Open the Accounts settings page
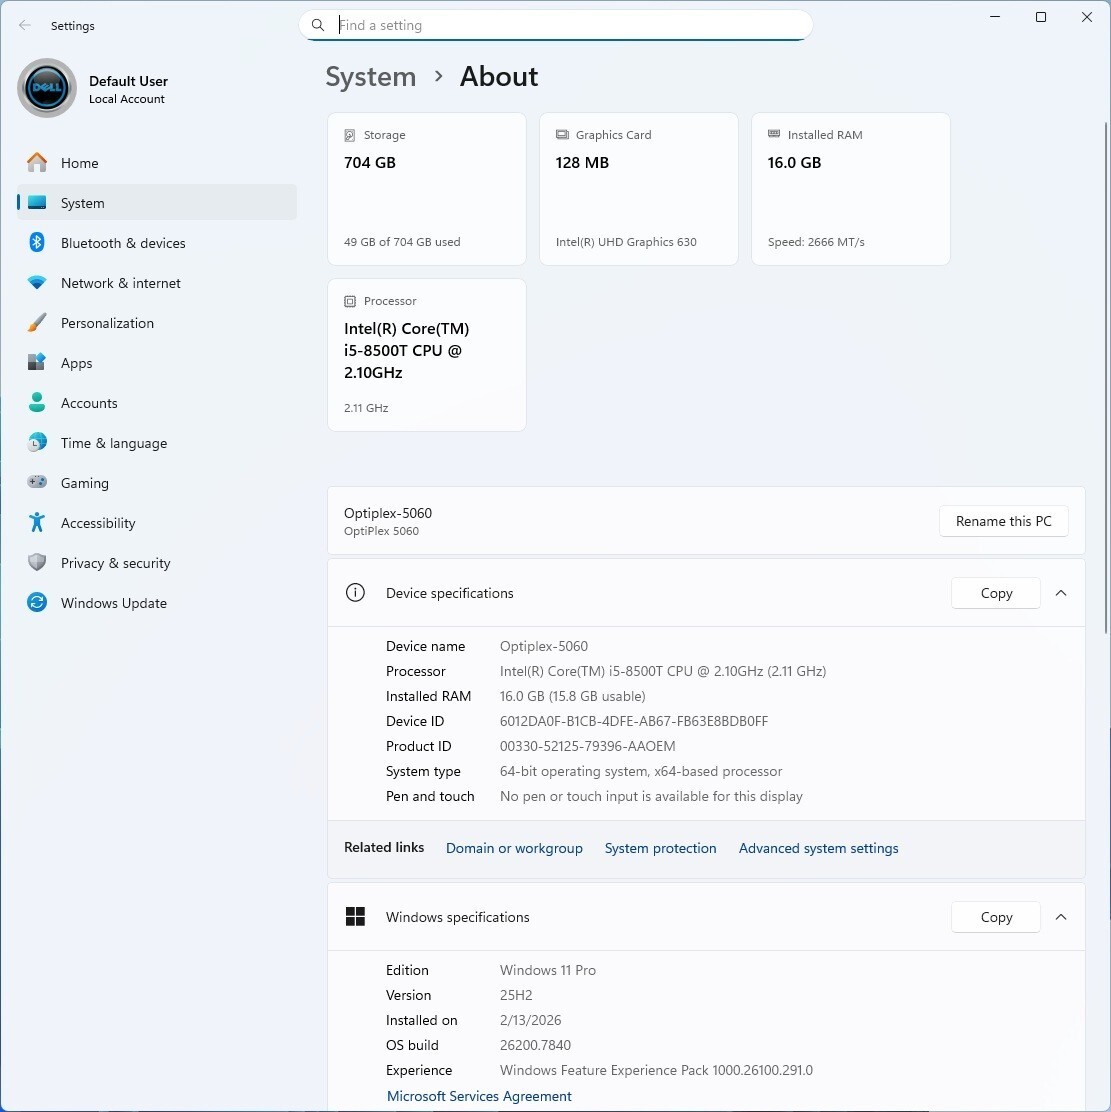The image size is (1111, 1112). point(89,403)
